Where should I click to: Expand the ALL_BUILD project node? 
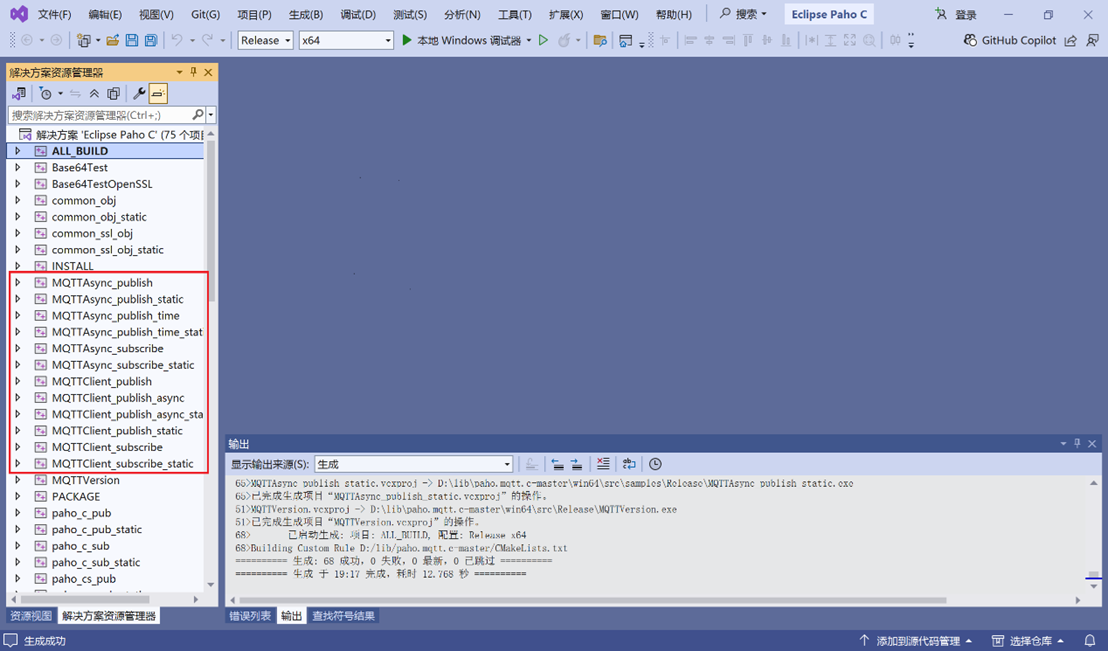[x=18, y=151]
